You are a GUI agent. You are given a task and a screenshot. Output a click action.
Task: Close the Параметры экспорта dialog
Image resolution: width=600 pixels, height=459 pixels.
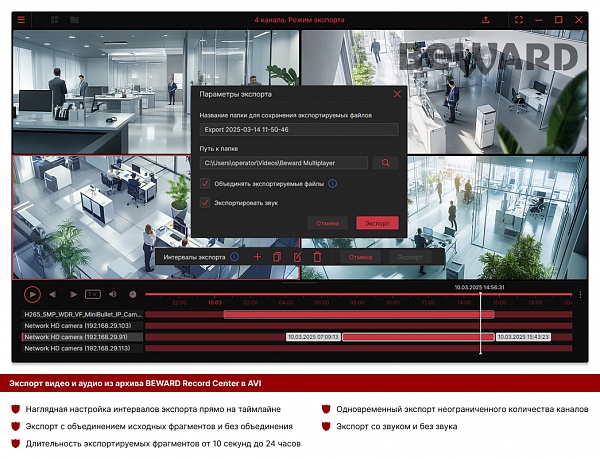[x=397, y=94]
